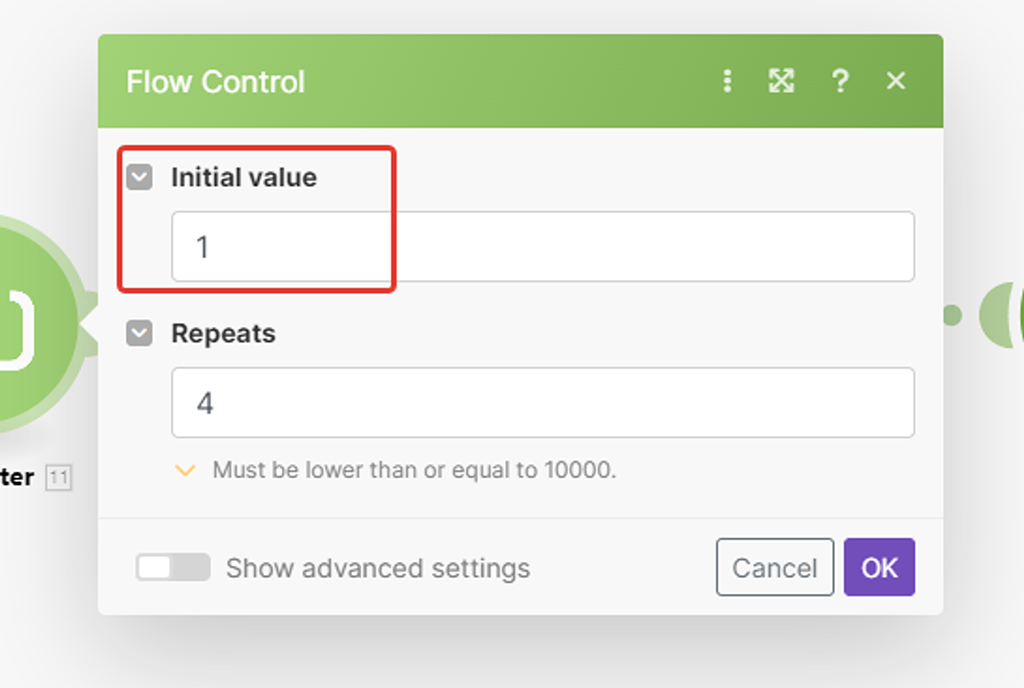Confirm settings with the OK button
Image resolution: width=1024 pixels, height=688 pixels.
click(879, 567)
